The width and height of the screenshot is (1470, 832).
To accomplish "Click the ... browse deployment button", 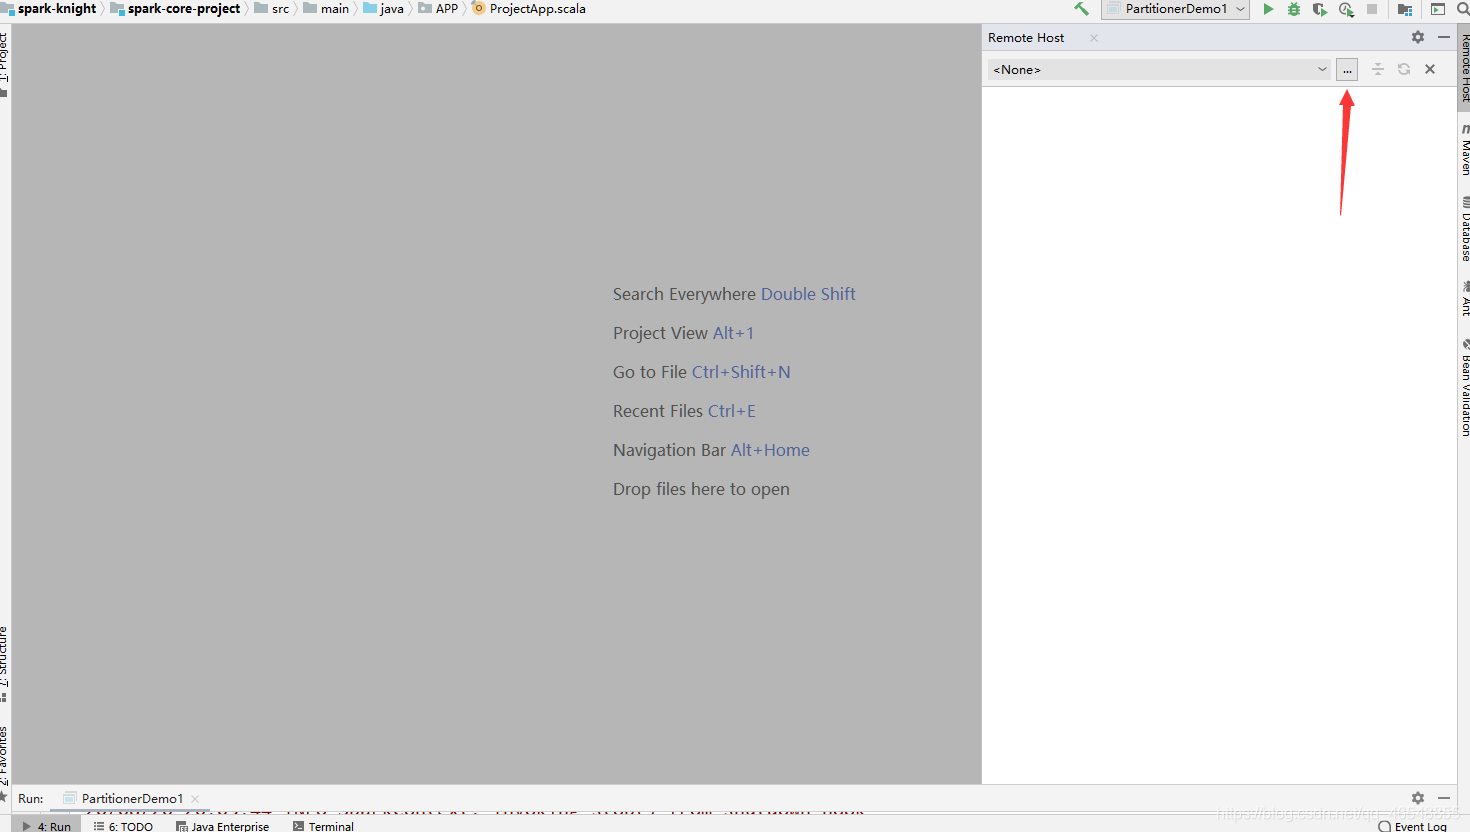I will click(1347, 70).
